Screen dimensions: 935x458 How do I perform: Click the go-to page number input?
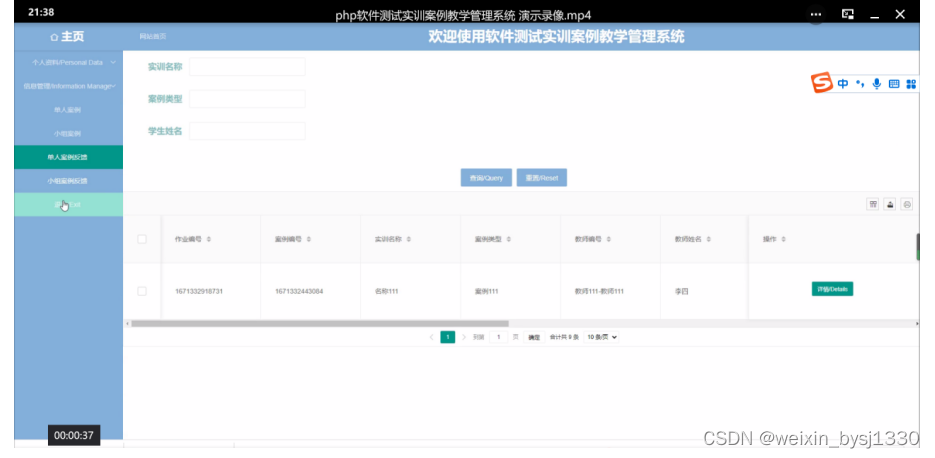499,337
